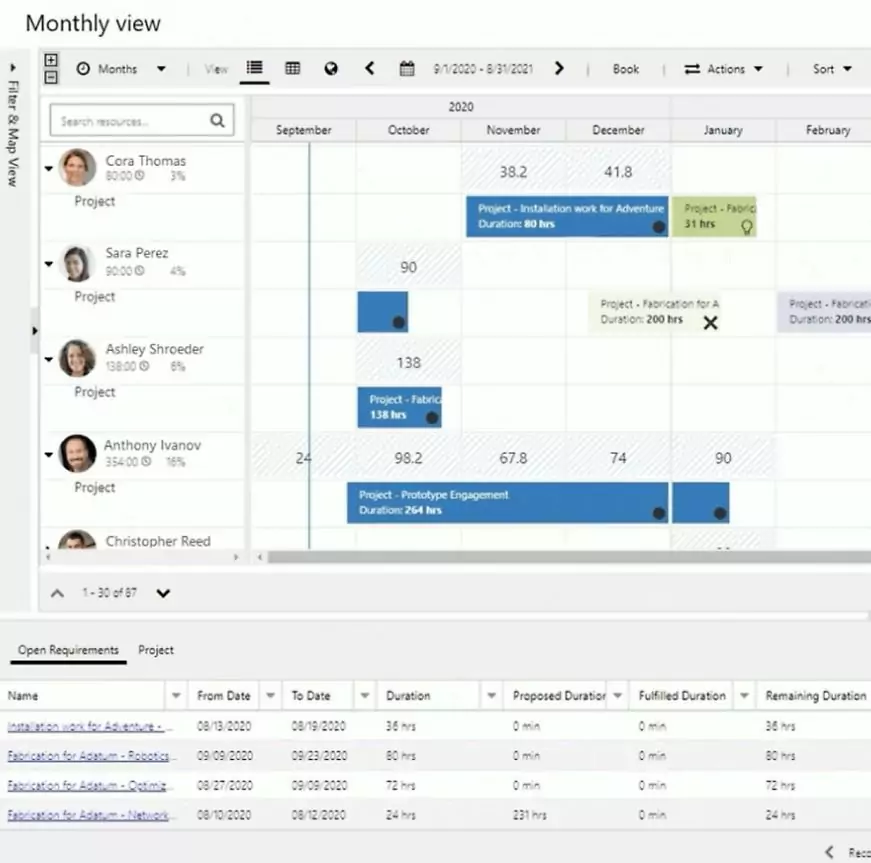This screenshot has width=871, height=863.
Task: Click the Search resources input field
Action: click(128, 121)
